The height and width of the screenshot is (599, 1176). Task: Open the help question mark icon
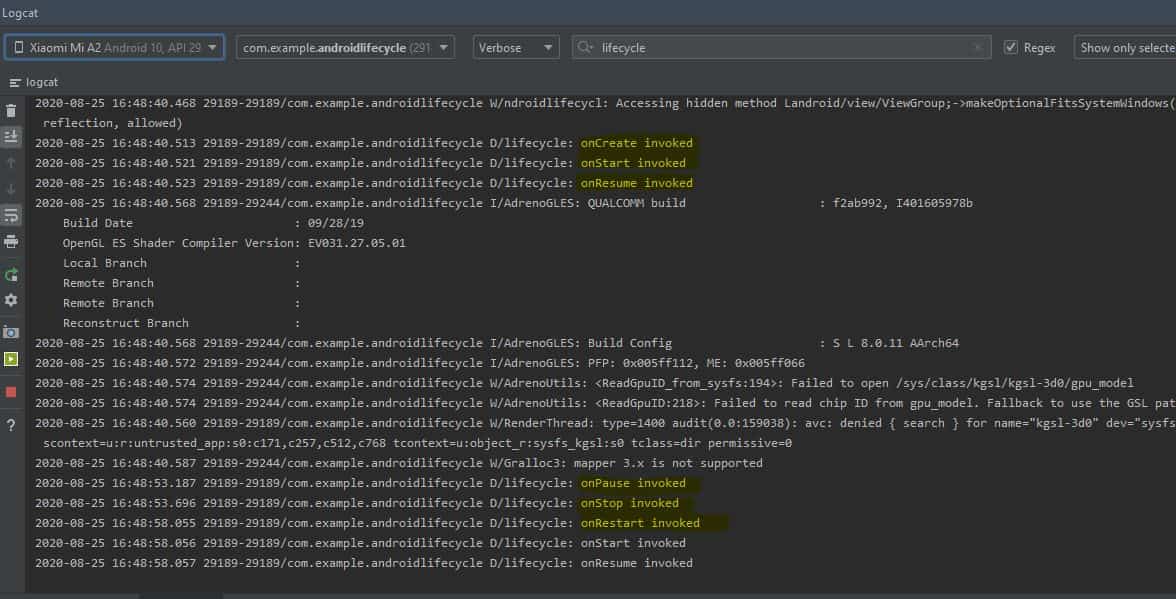pyautogui.click(x=11, y=426)
